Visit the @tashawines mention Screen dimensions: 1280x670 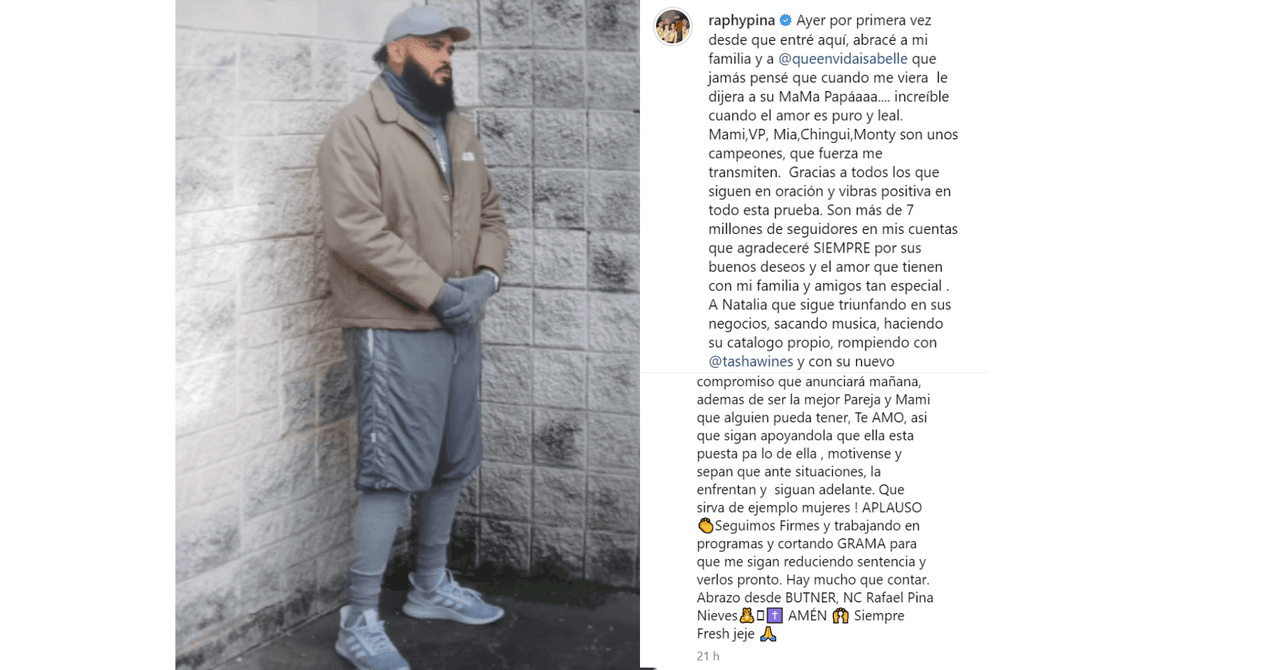(751, 362)
